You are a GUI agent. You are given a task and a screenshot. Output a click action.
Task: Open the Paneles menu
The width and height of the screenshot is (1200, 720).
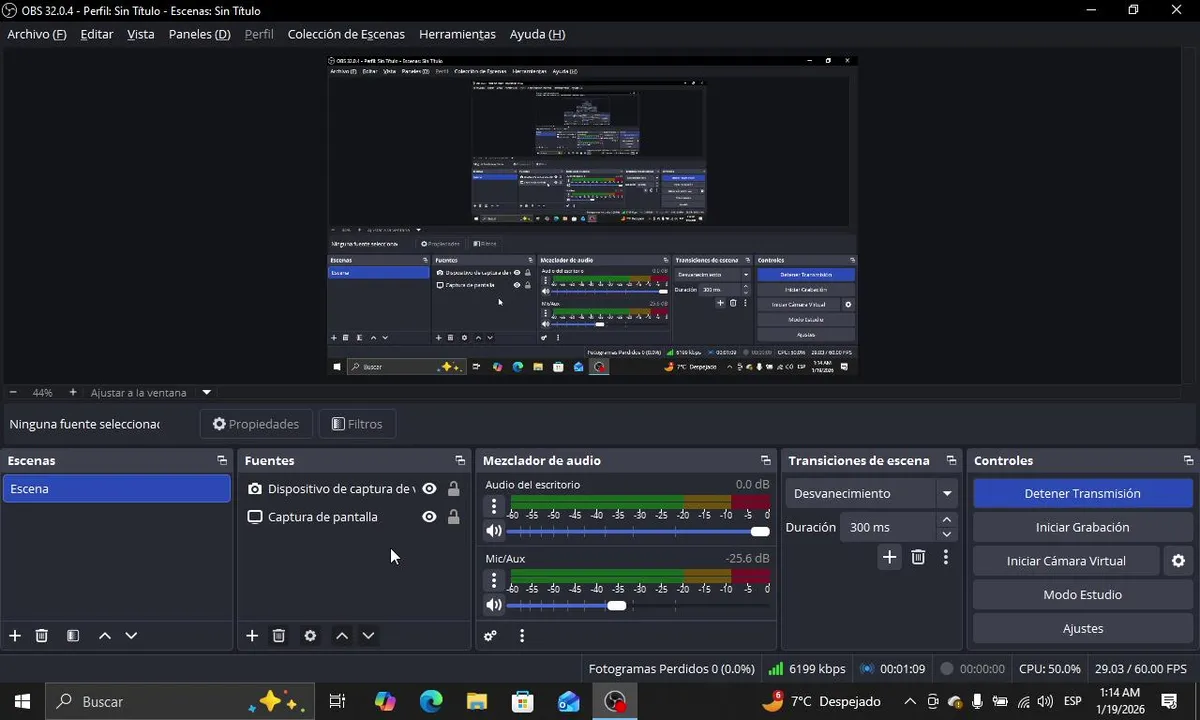click(x=199, y=34)
